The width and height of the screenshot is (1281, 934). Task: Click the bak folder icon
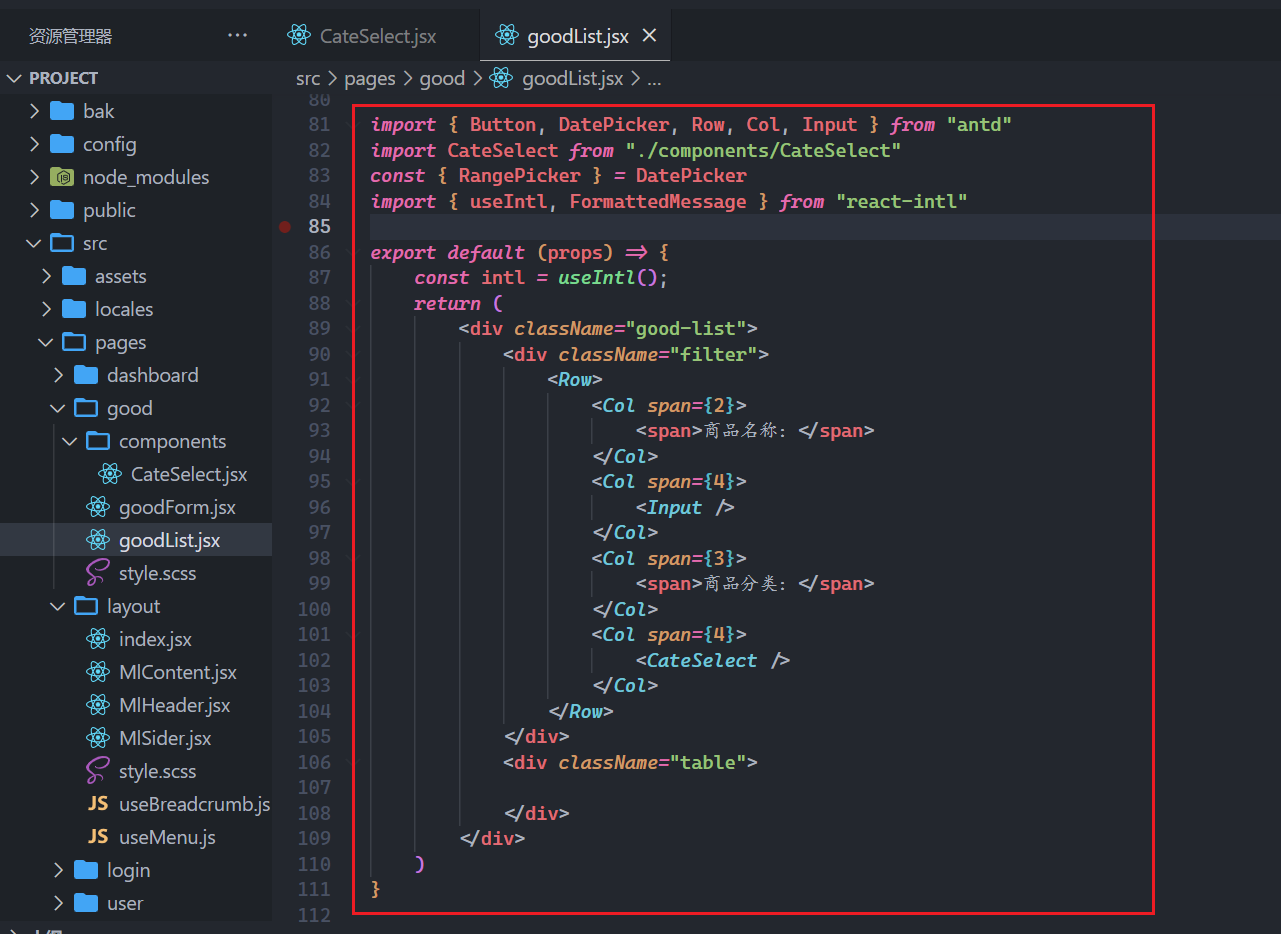[x=62, y=111]
